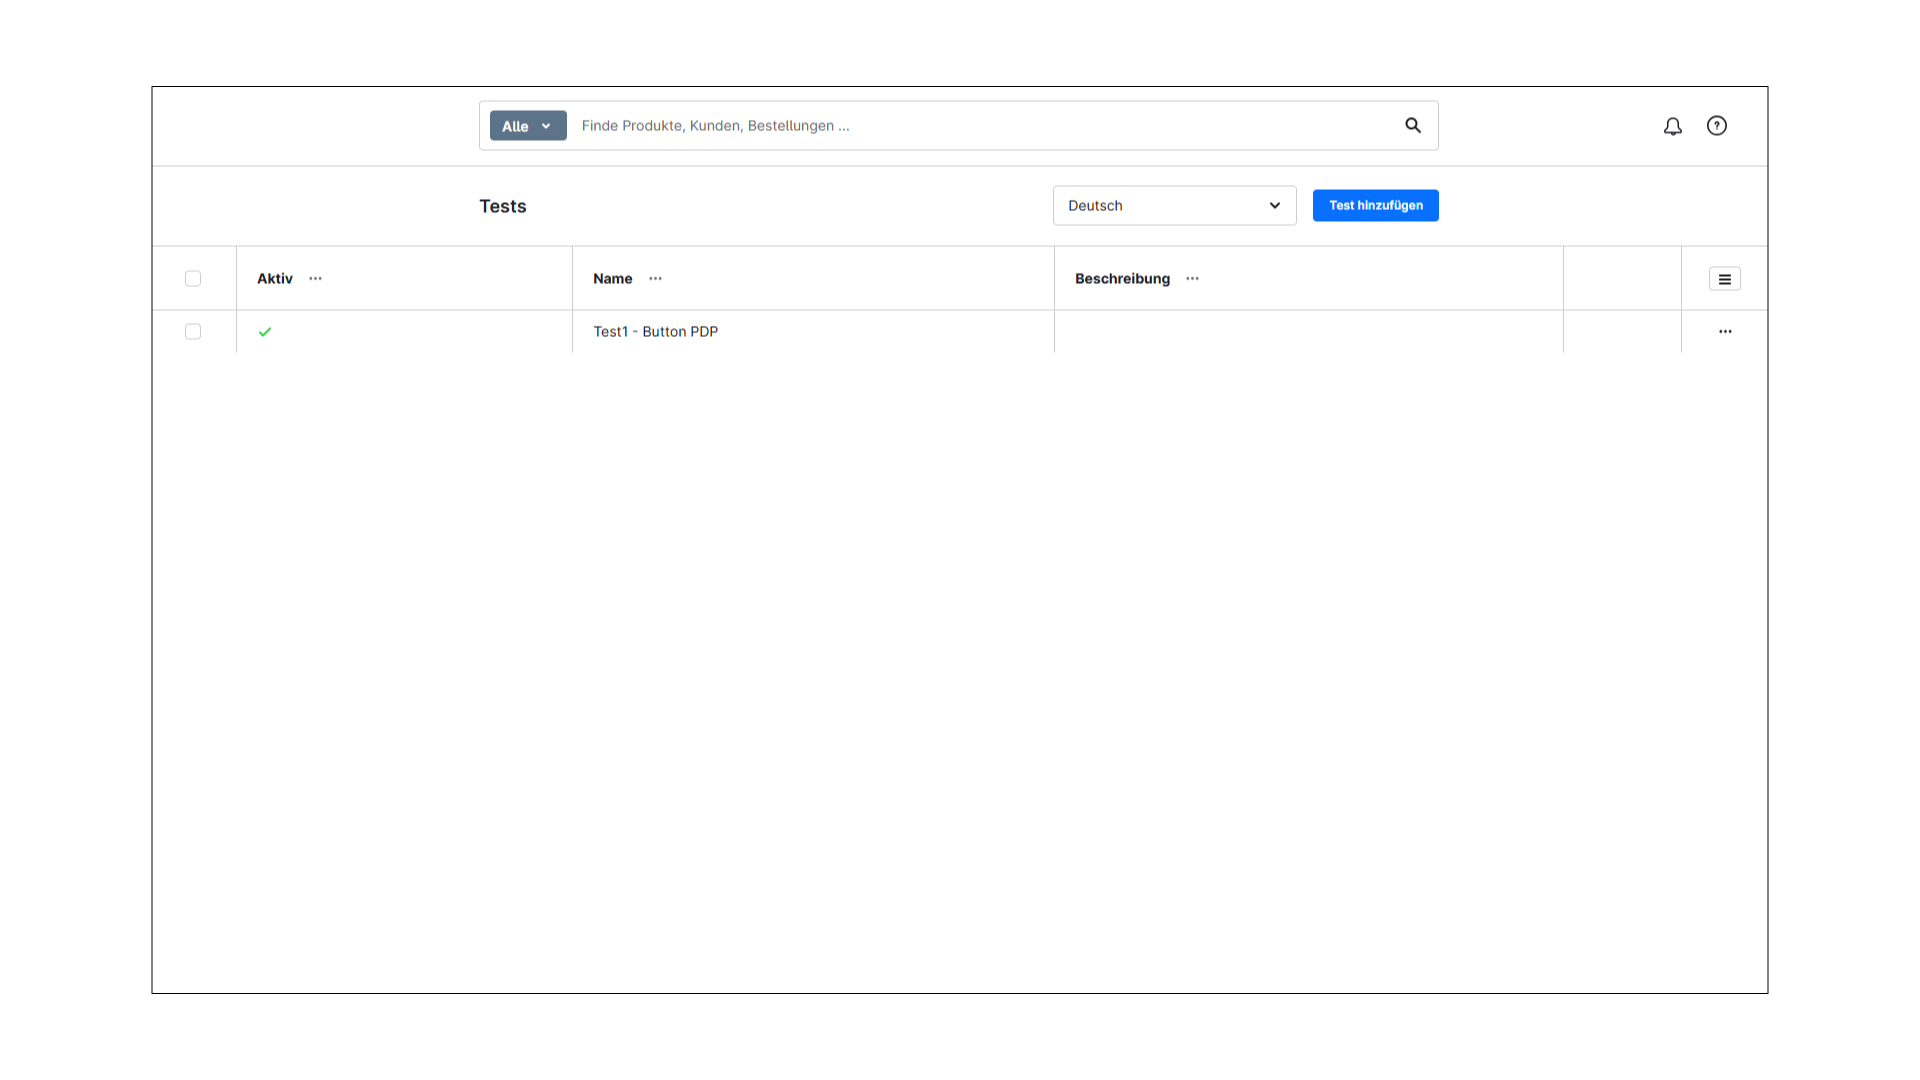Sort by the Name column header
Viewport: 1920px width, 1080px height.
coord(612,278)
